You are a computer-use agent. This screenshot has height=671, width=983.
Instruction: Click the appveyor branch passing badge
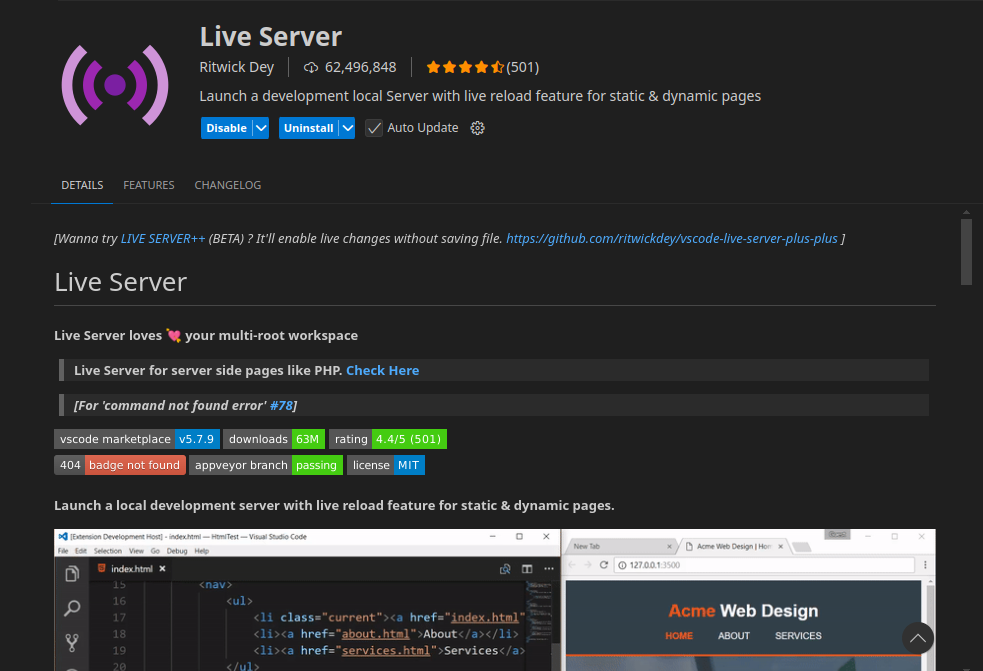point(266,465)
